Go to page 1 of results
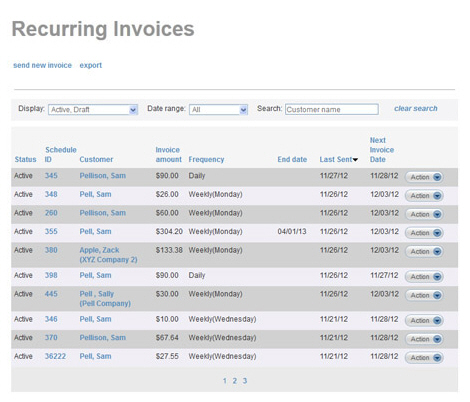470x402 pixels. pyautogui.click(x=225, y=381)
